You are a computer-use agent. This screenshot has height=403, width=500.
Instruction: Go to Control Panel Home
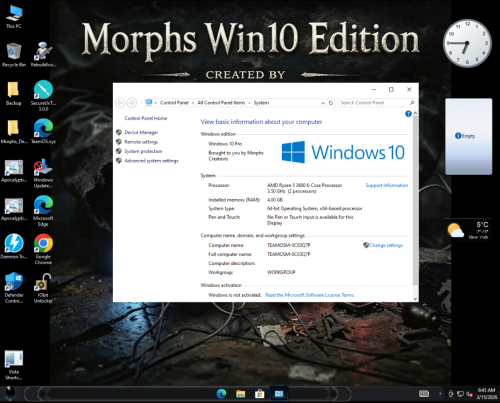(x=146, y=118)
